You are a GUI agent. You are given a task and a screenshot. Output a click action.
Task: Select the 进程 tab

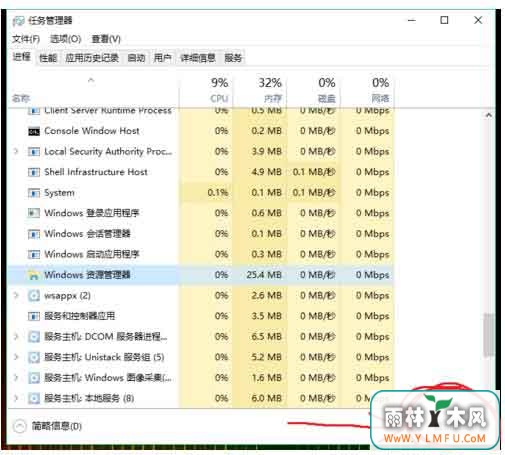point(22,57)
